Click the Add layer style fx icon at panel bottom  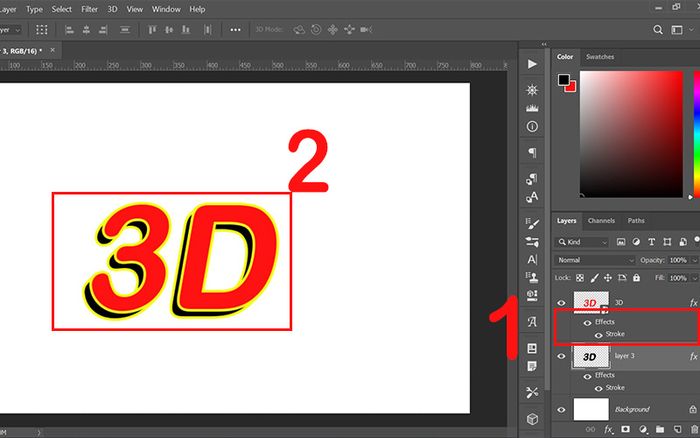tap(608, 429)
